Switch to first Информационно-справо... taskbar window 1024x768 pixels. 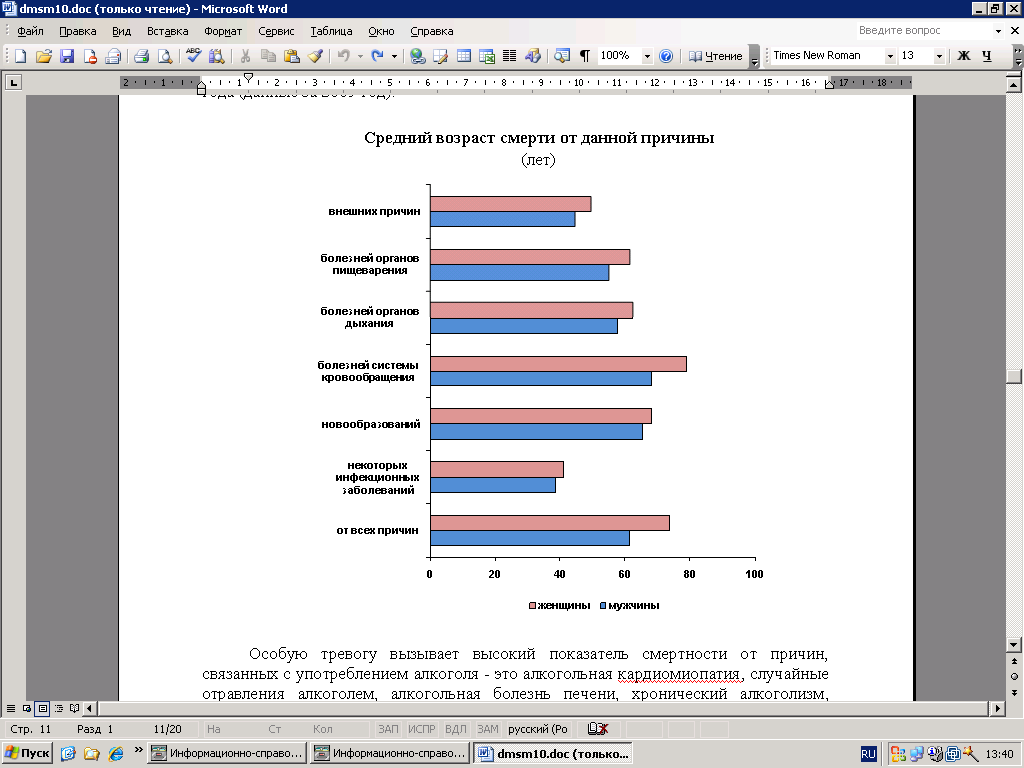(x=226, y=753)
